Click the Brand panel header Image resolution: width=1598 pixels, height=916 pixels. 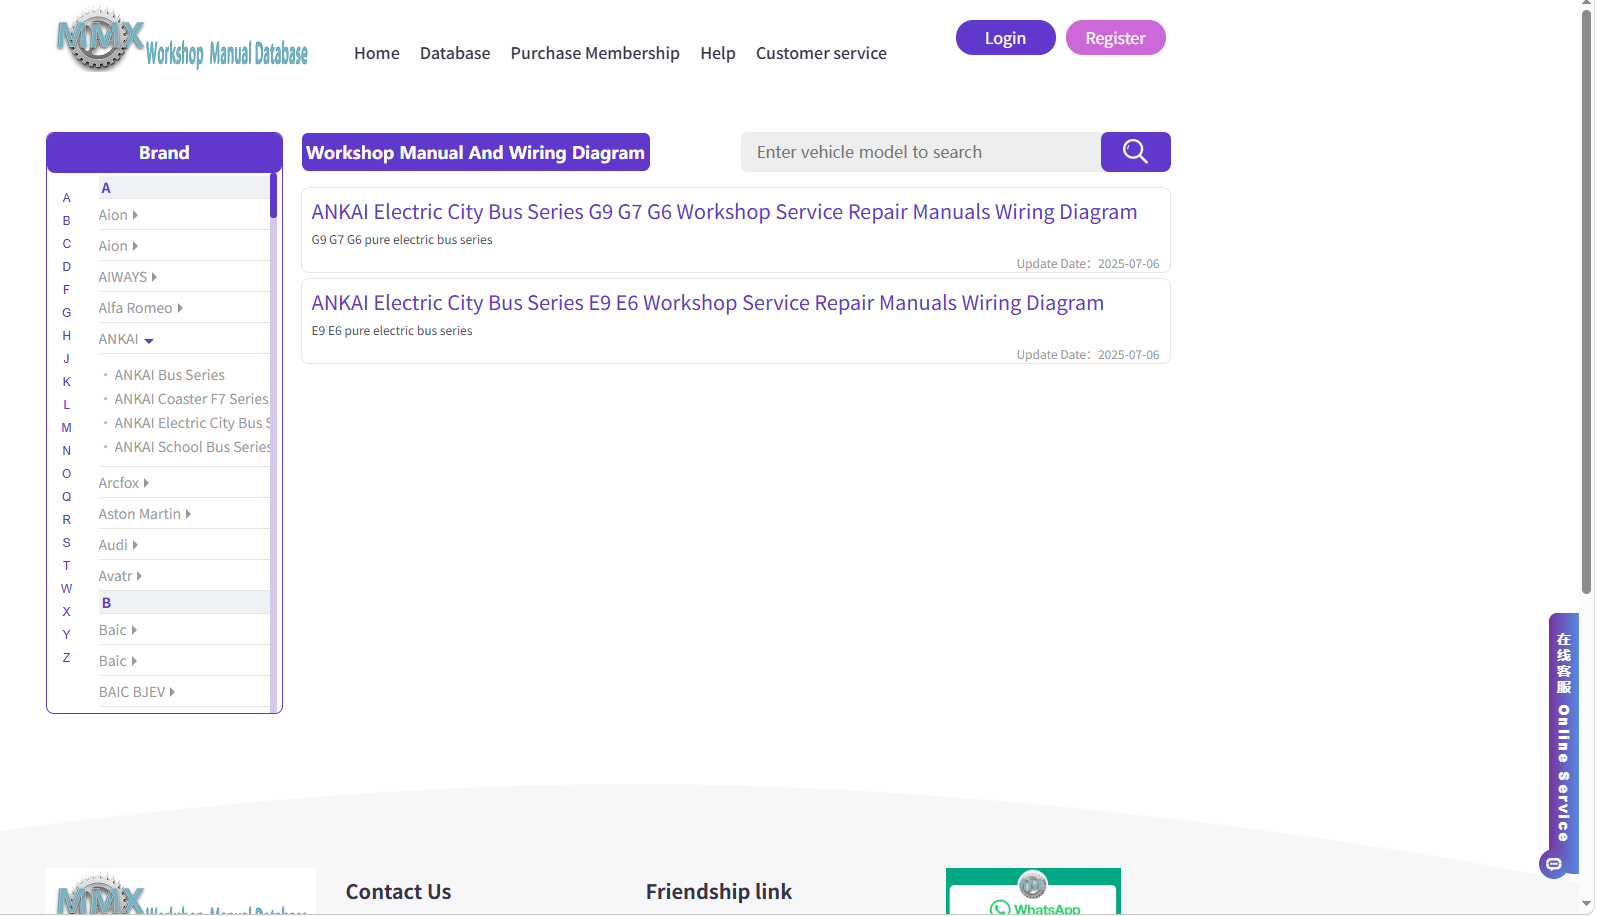pos(164,152)
